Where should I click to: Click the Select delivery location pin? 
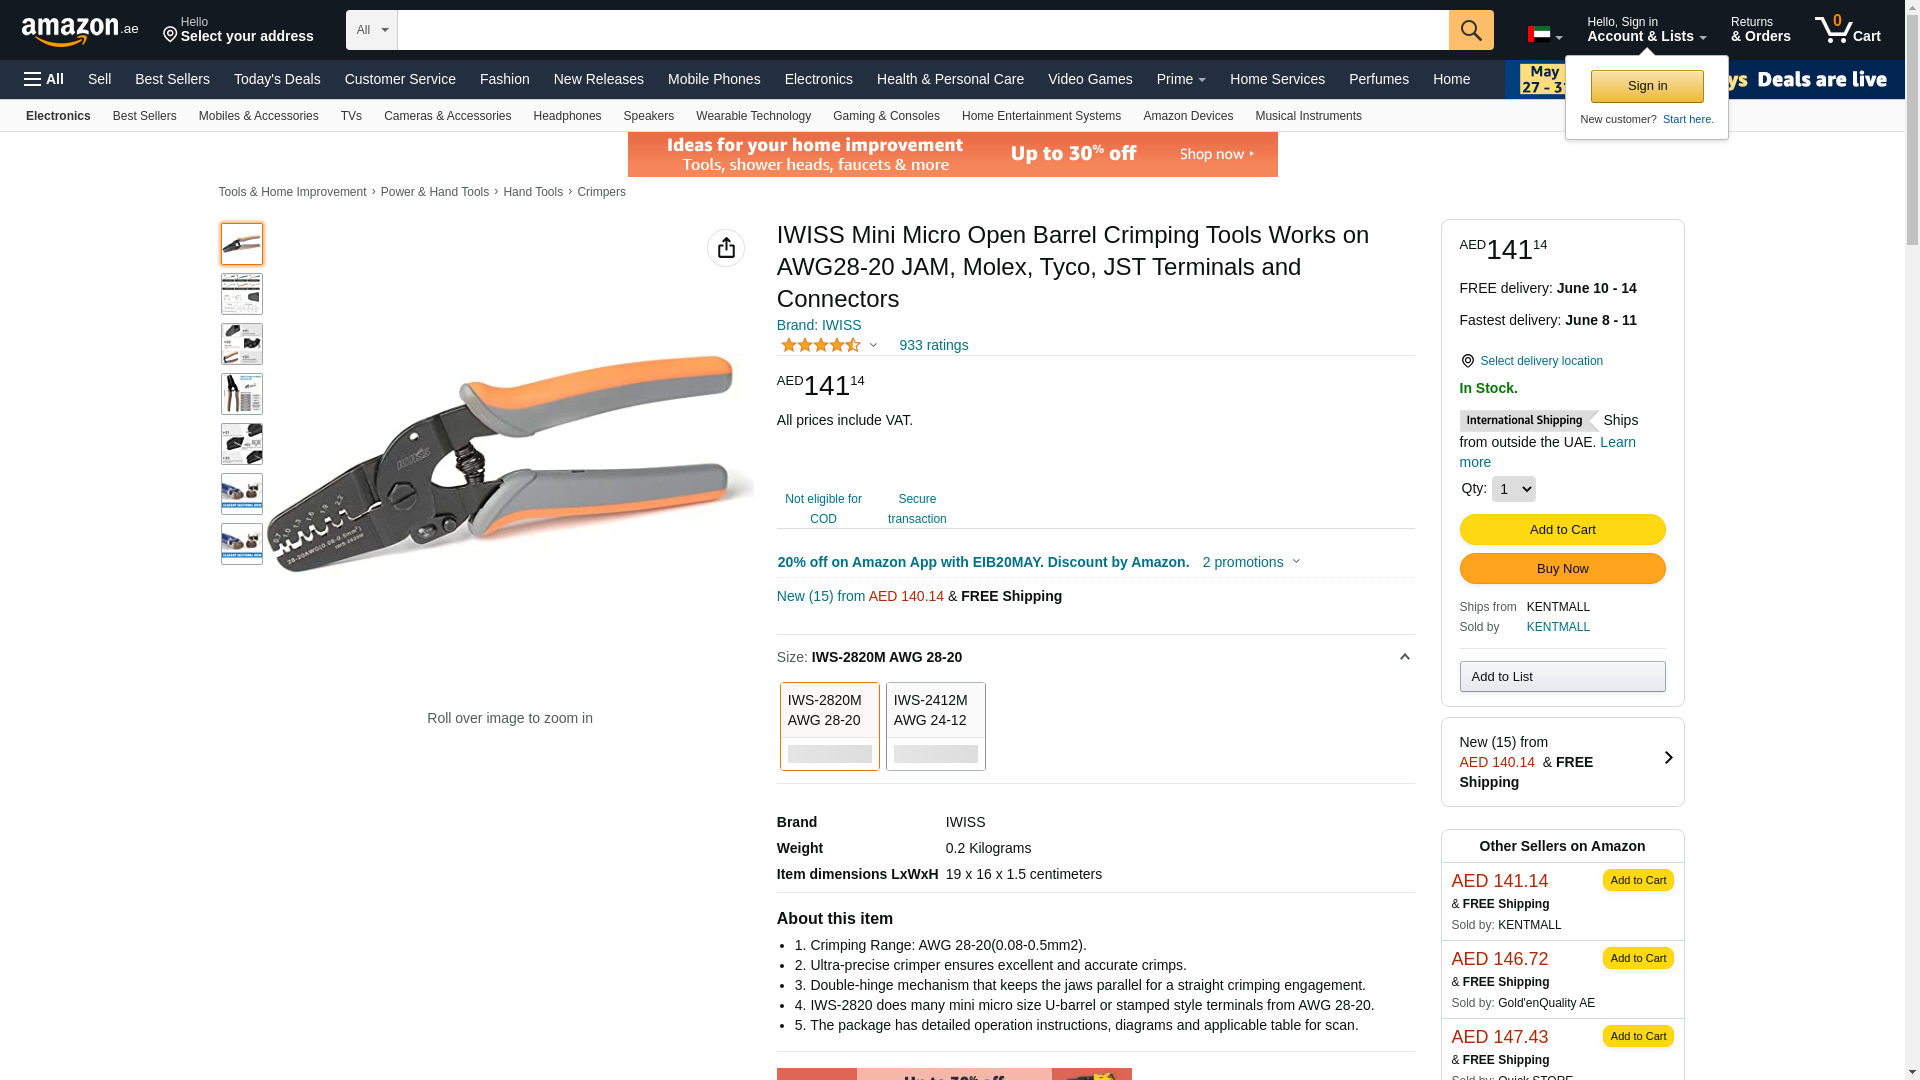click(x=1467, y=361)
